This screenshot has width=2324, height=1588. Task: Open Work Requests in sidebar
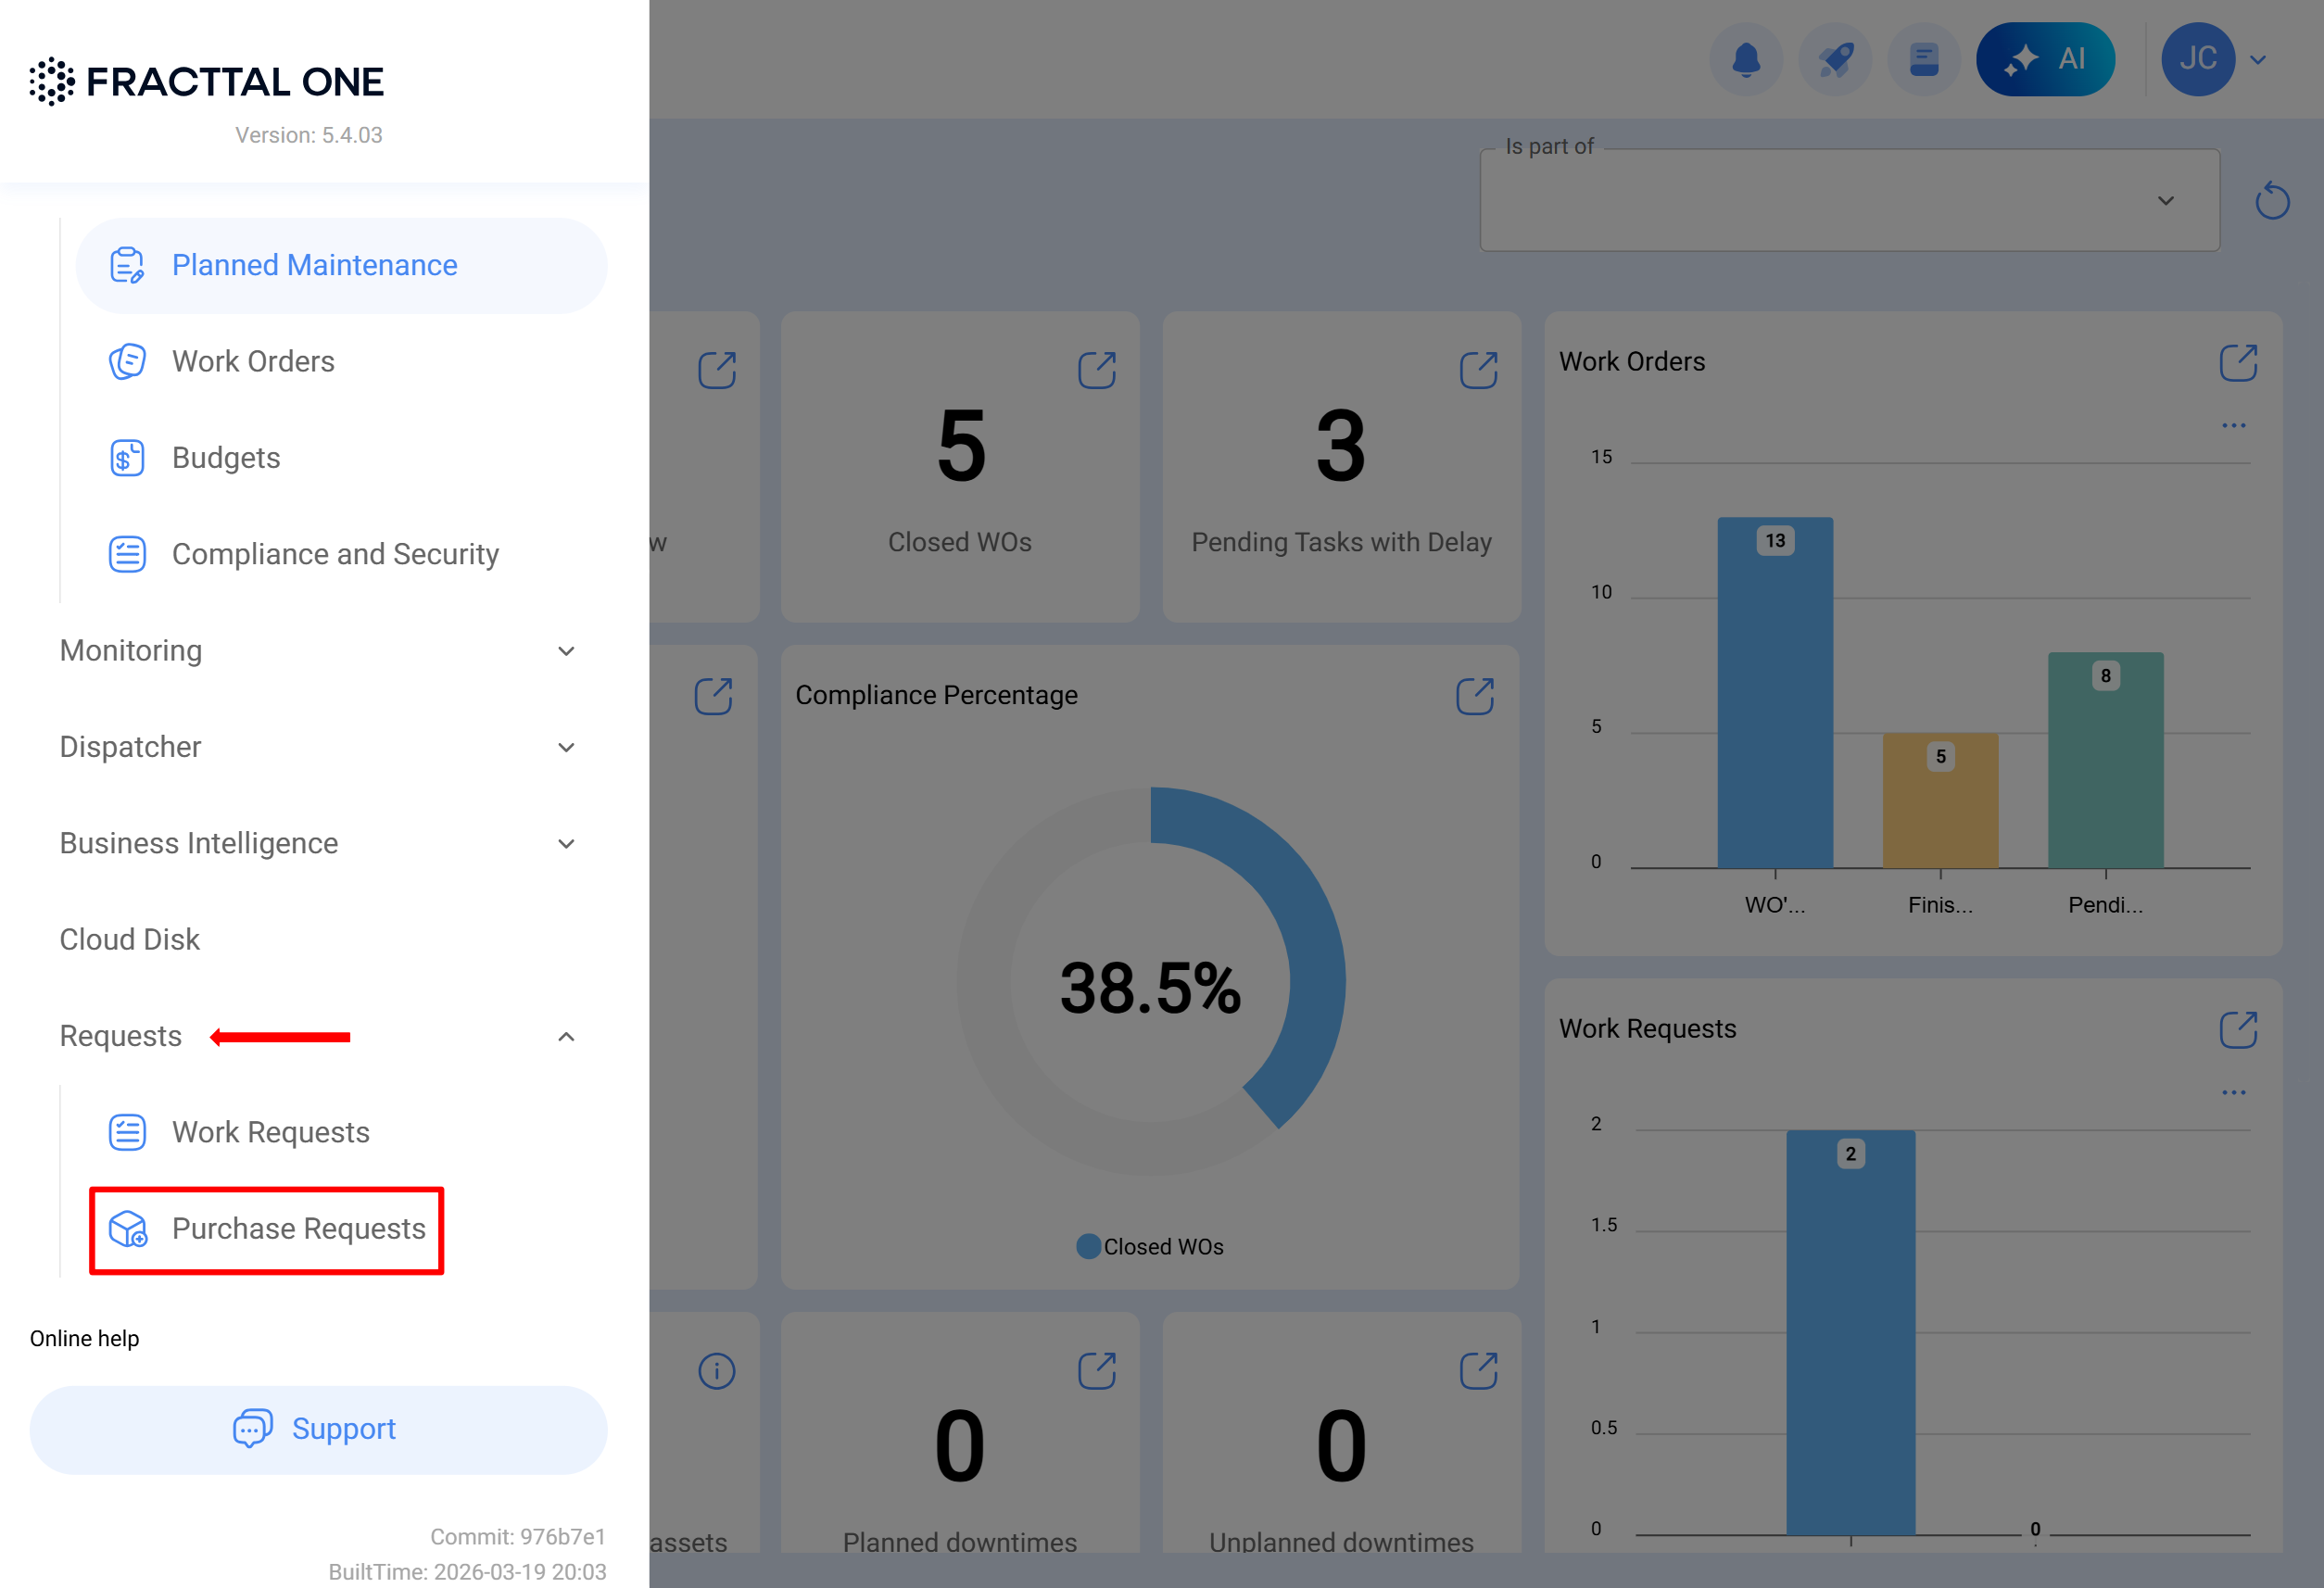point(270,1133)
